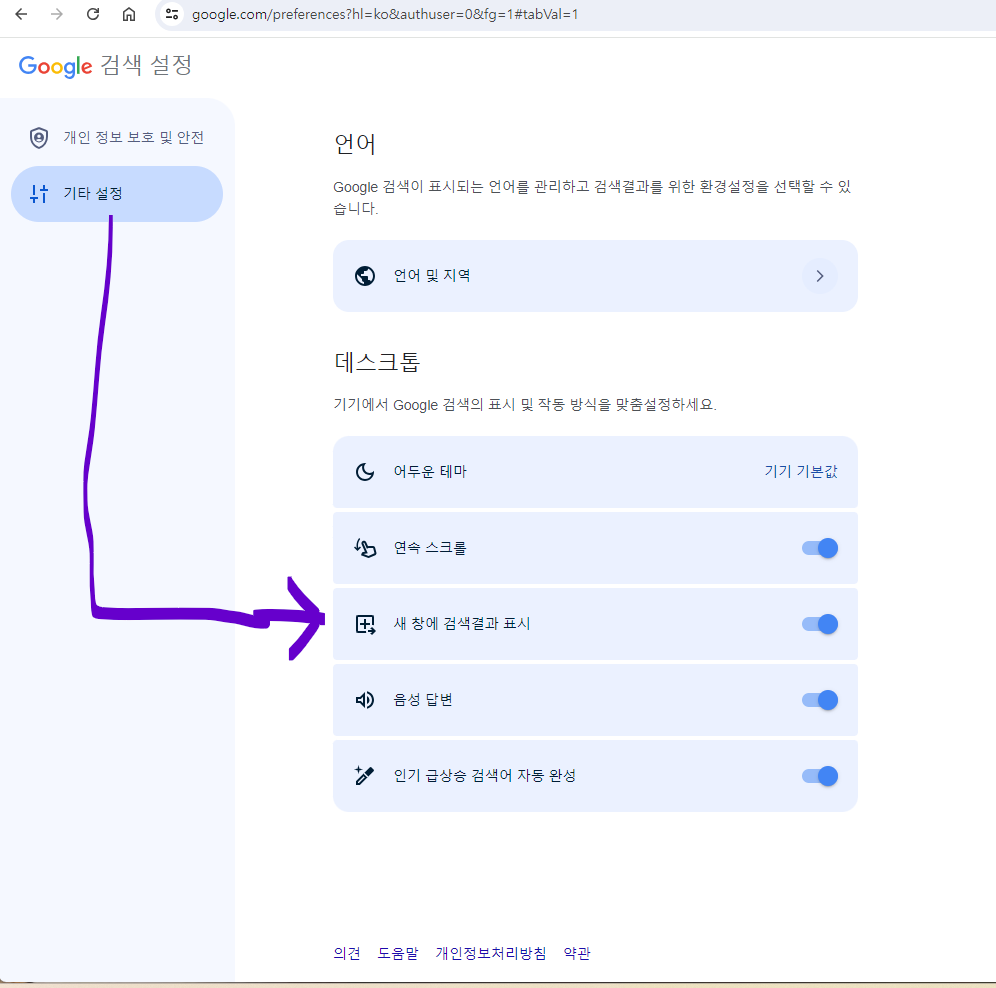Open the 개인정보처리방침 footer link
The width and height of the screenshot is (996, 988).
click(491, 953)
